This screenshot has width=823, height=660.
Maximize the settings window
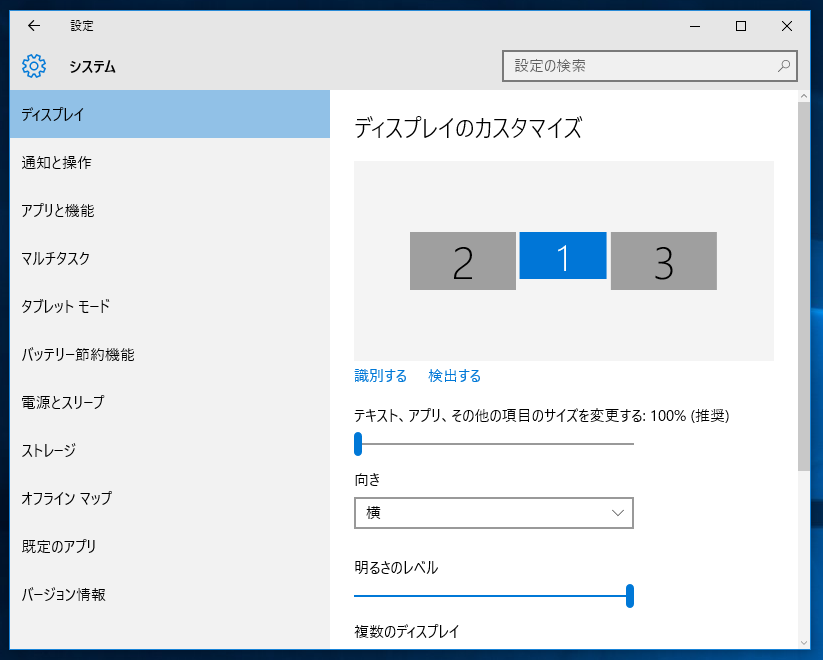[741, 26]
